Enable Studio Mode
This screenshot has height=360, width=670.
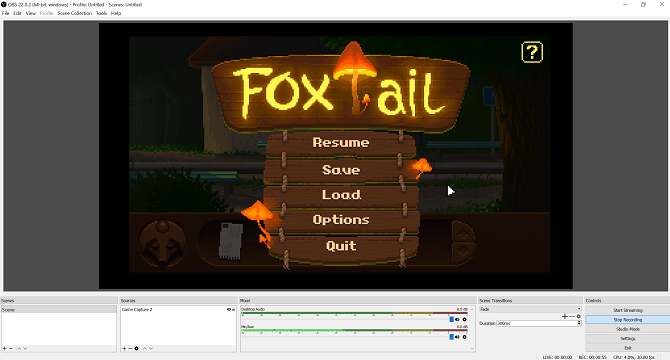(x=628, y=329)
